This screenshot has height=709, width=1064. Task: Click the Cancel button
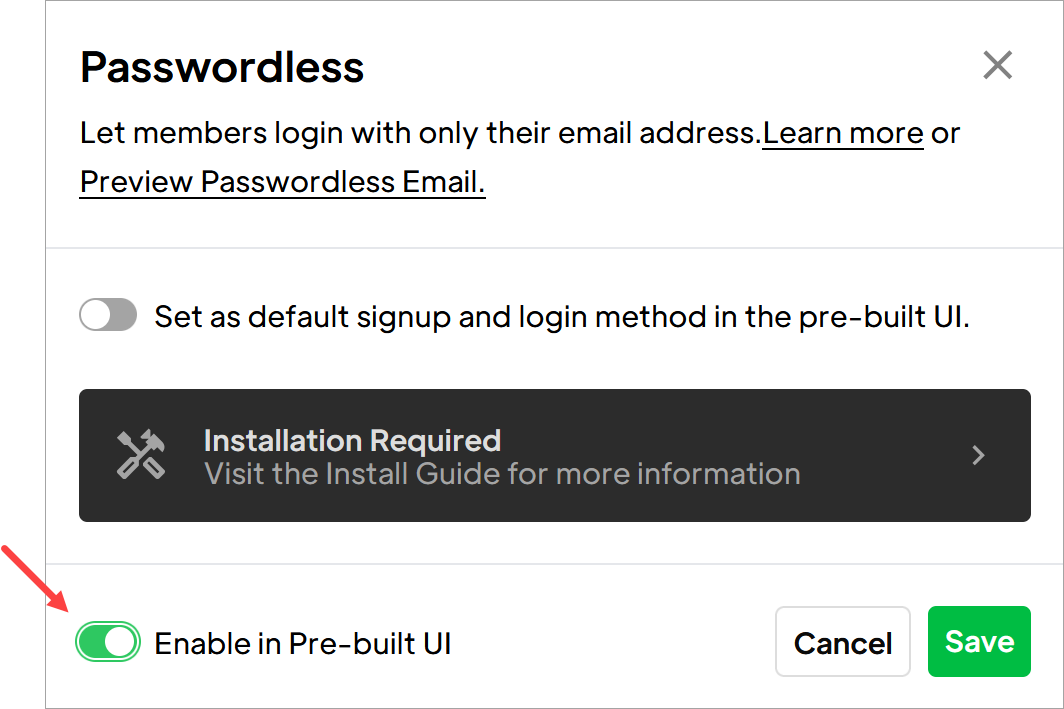(843, 642)
